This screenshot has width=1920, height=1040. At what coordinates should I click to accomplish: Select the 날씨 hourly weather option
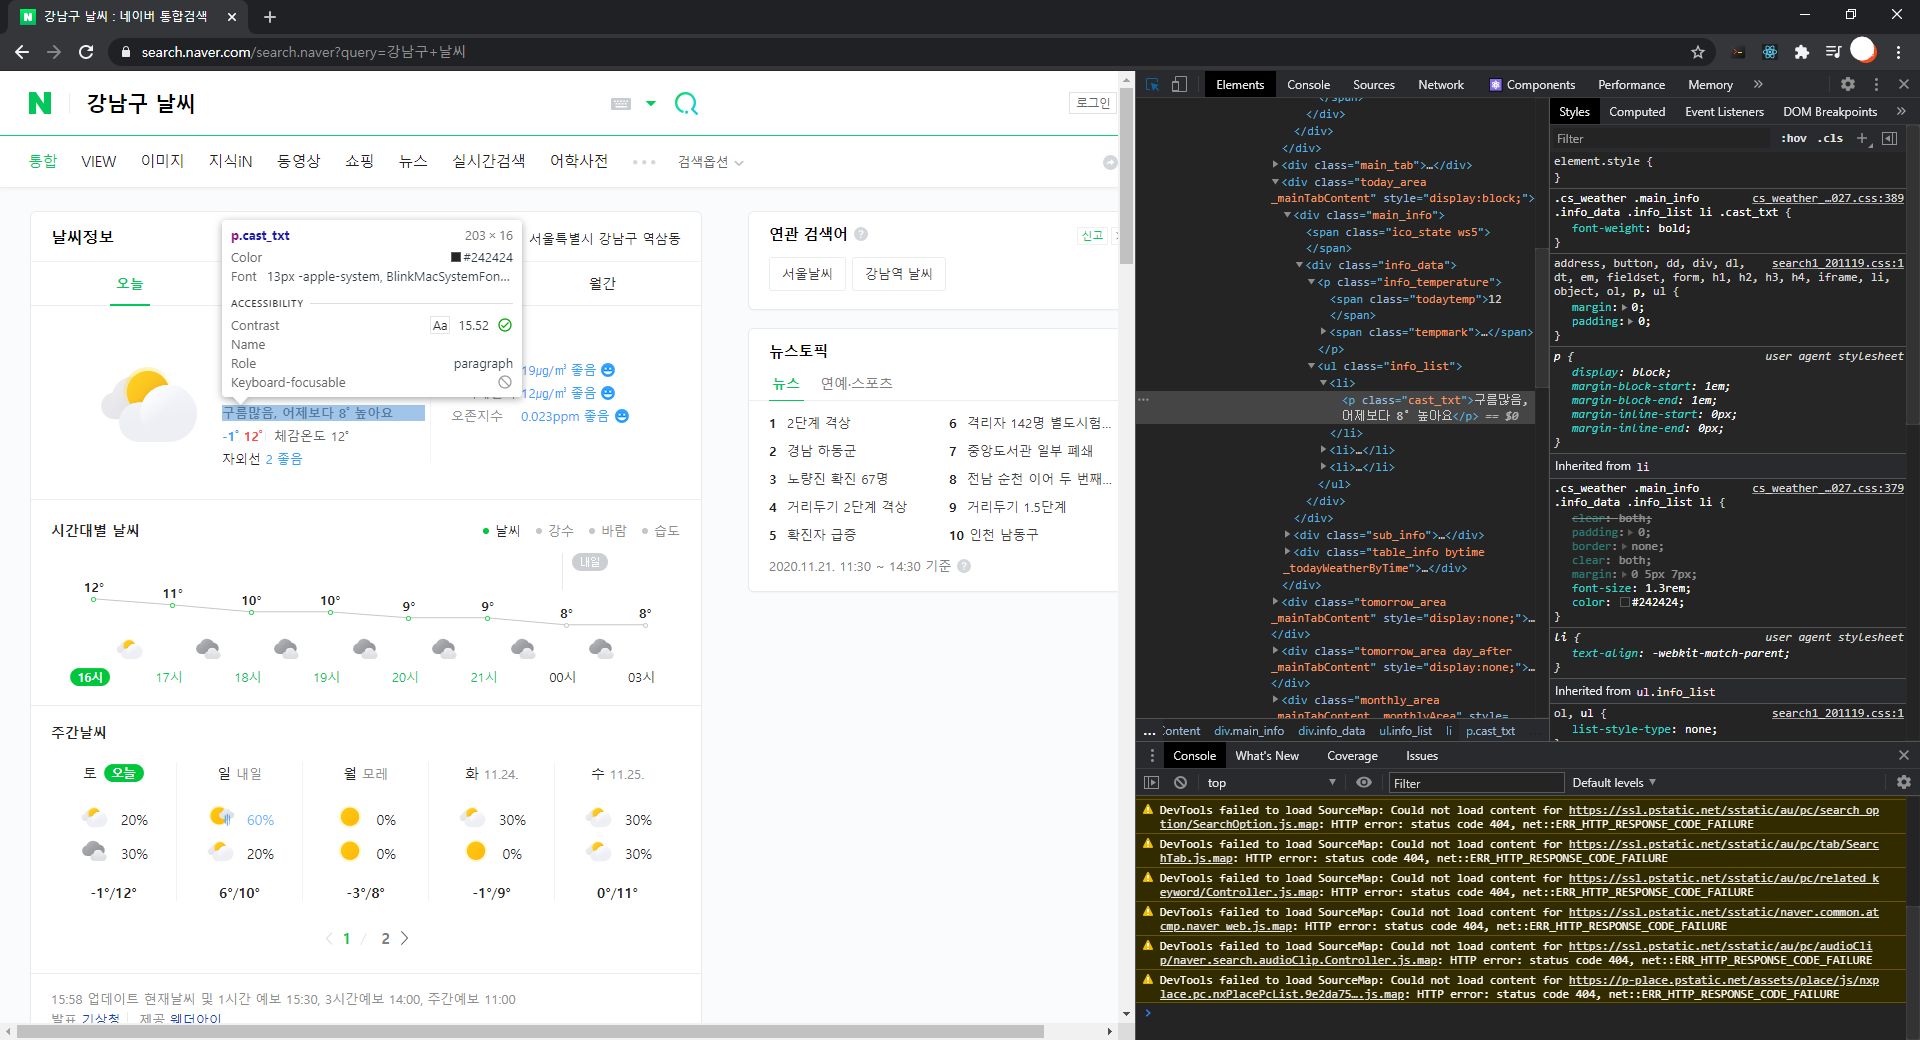(502, 531)
